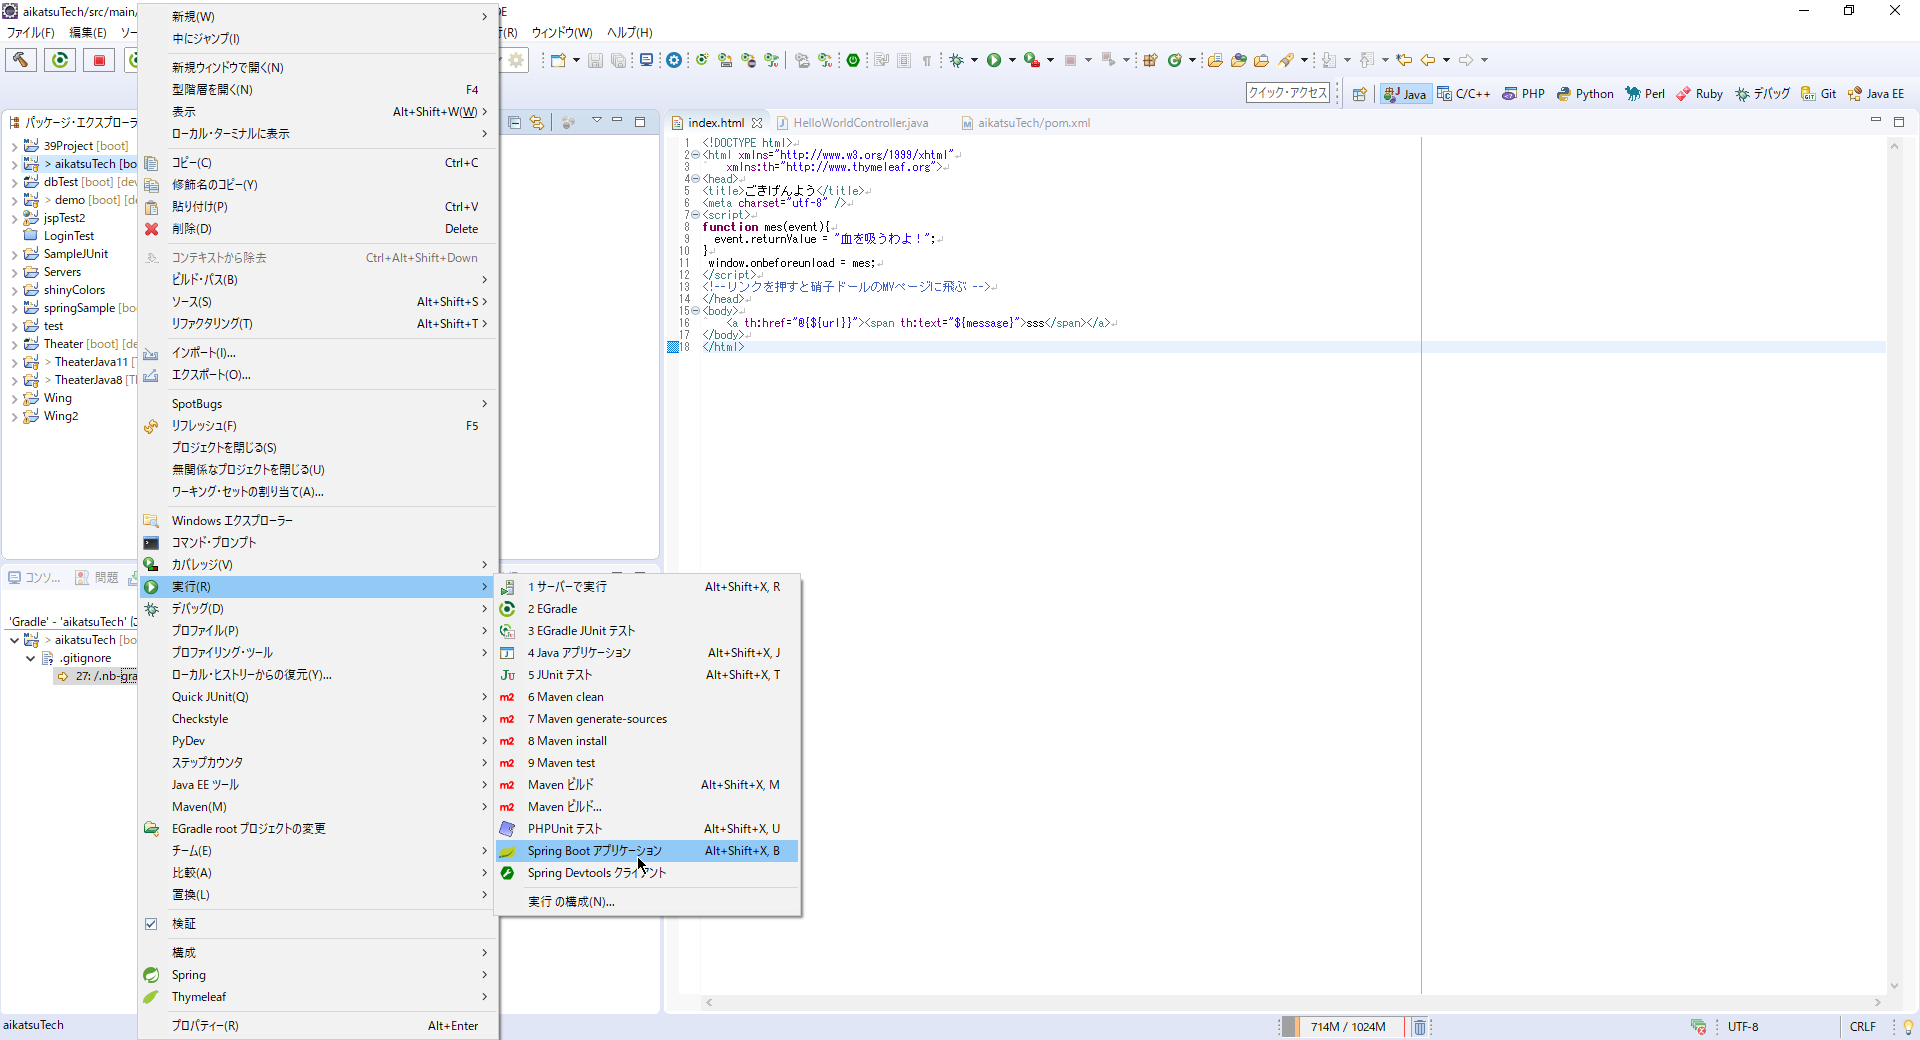
Task: Click the editor's horizontal scroll left arrow
Action: (709, 1002)
